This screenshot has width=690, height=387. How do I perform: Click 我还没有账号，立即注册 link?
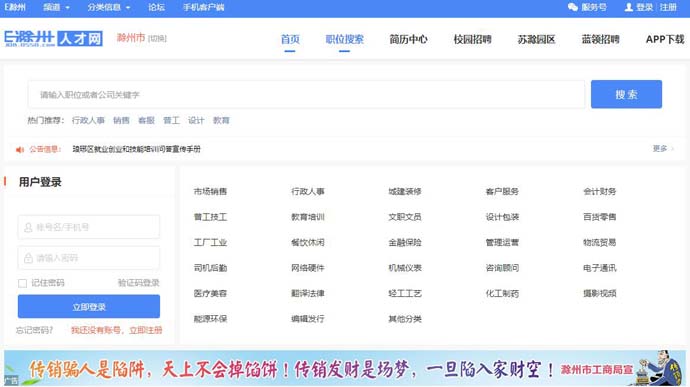pyautogui.click(x=117, y=330)
